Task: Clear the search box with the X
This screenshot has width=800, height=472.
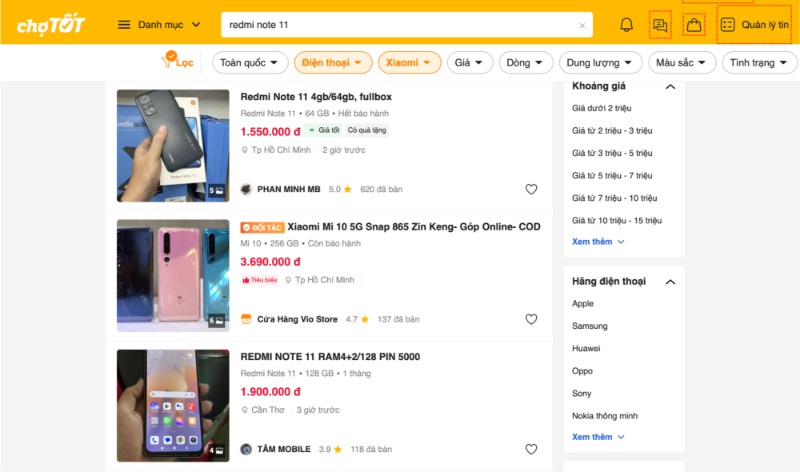Action: 582,25
